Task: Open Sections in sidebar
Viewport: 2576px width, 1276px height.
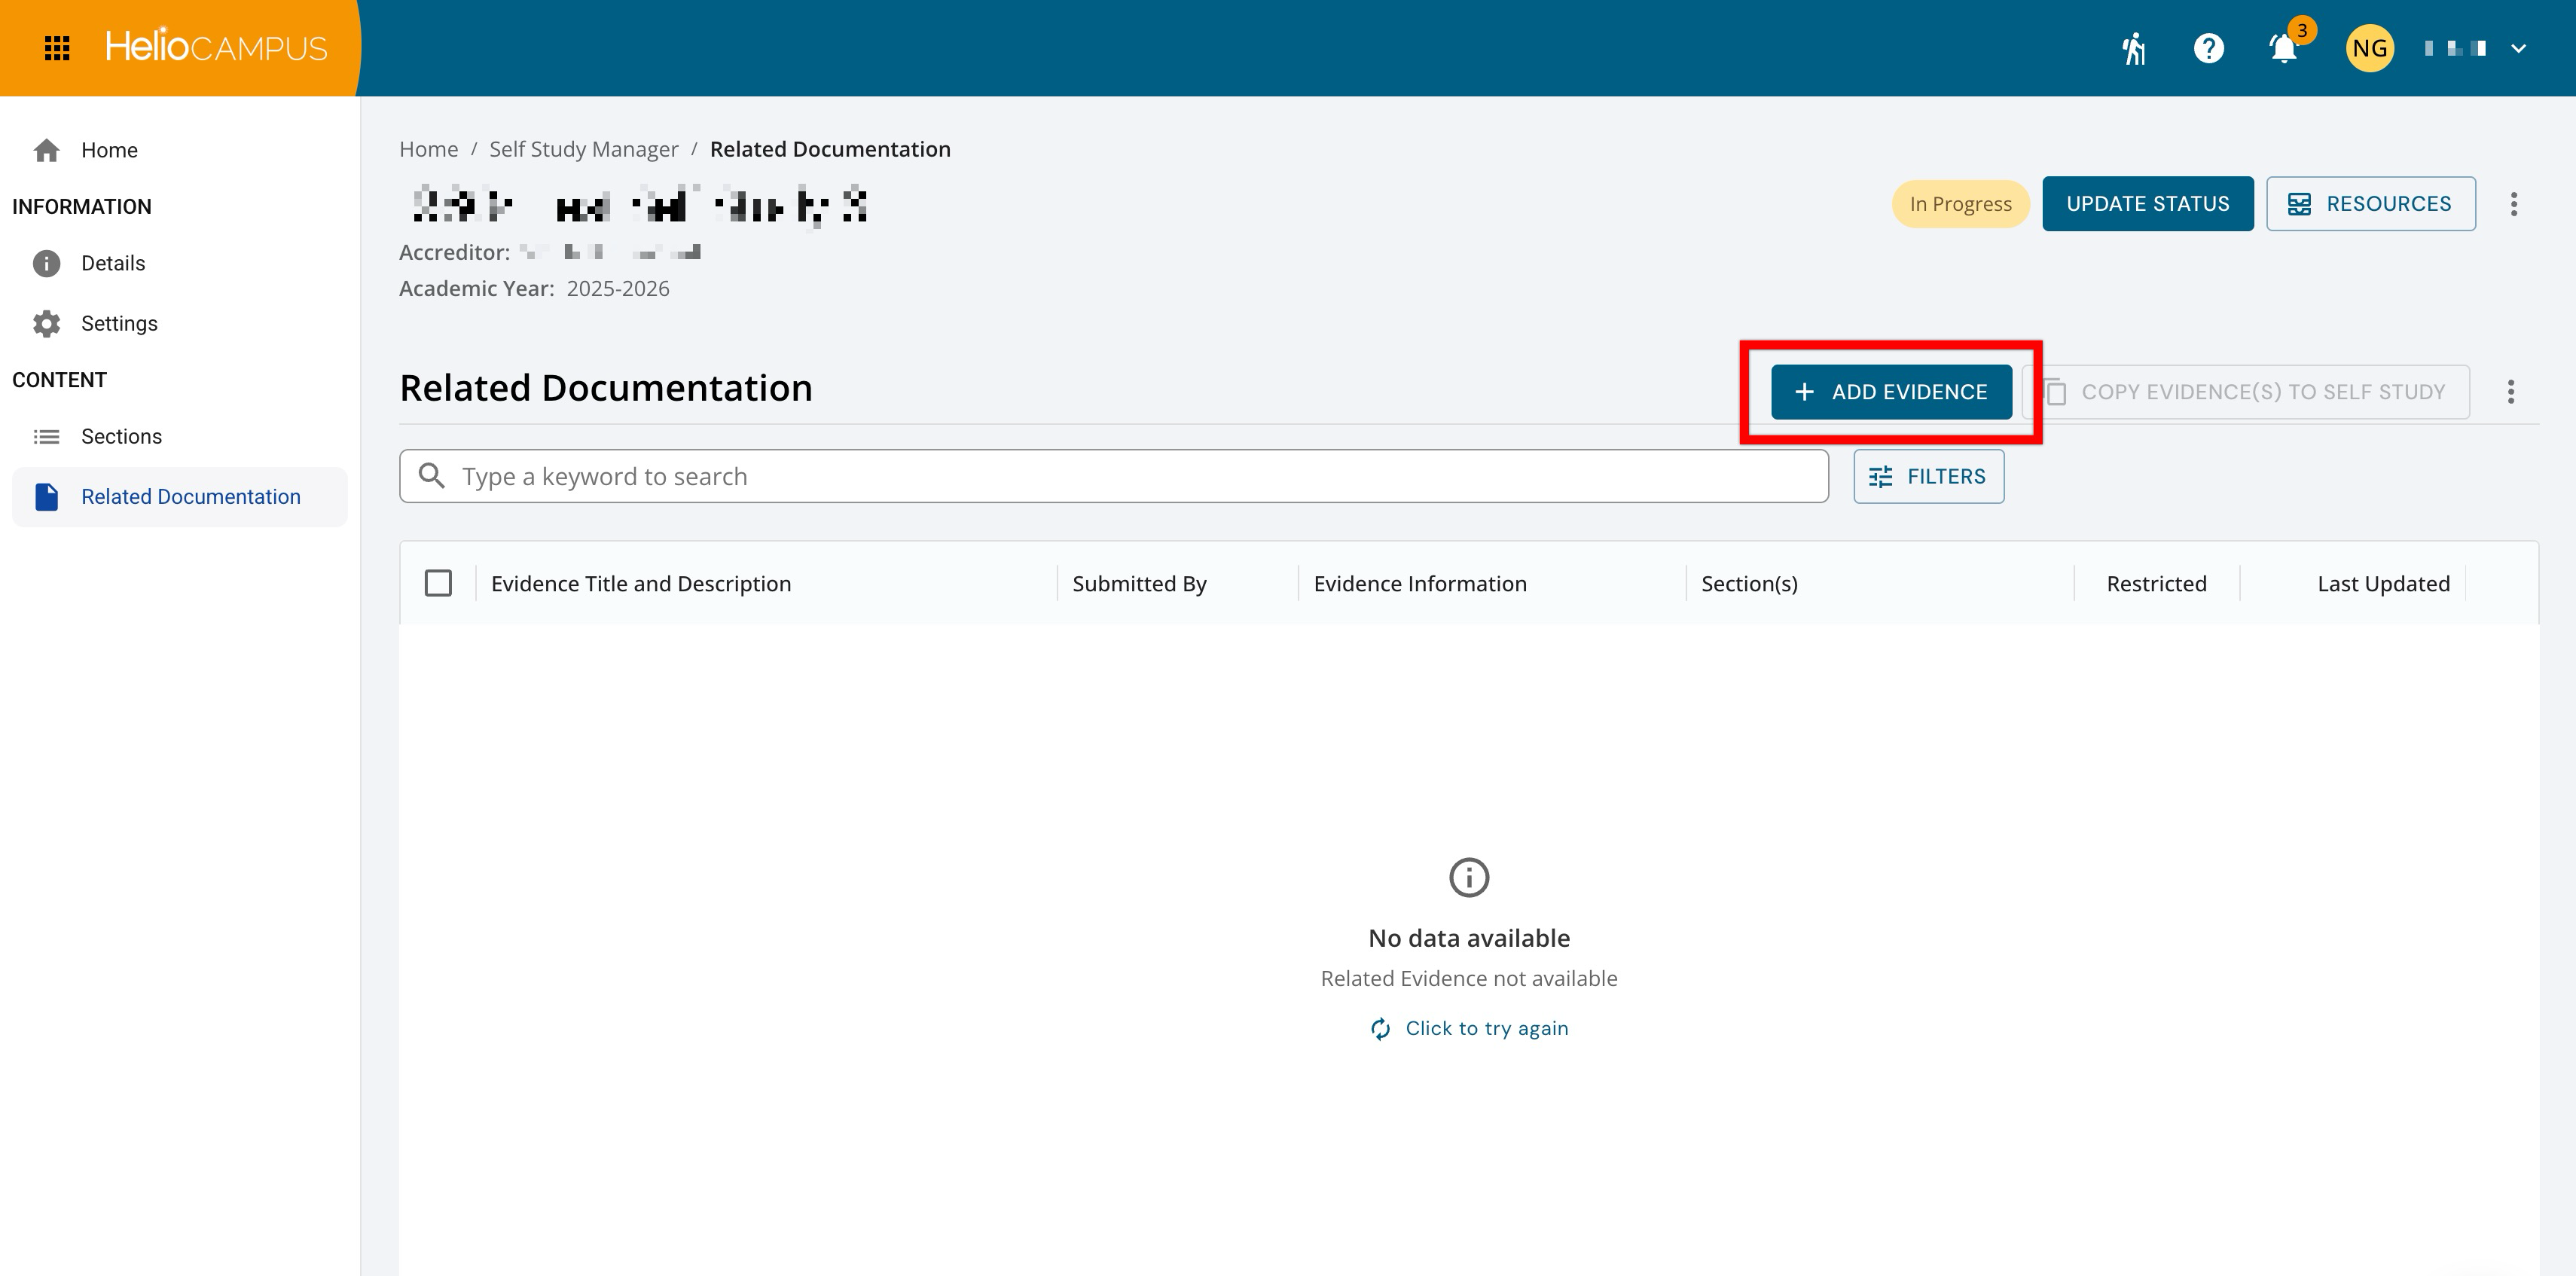Action: click(180, 436)
